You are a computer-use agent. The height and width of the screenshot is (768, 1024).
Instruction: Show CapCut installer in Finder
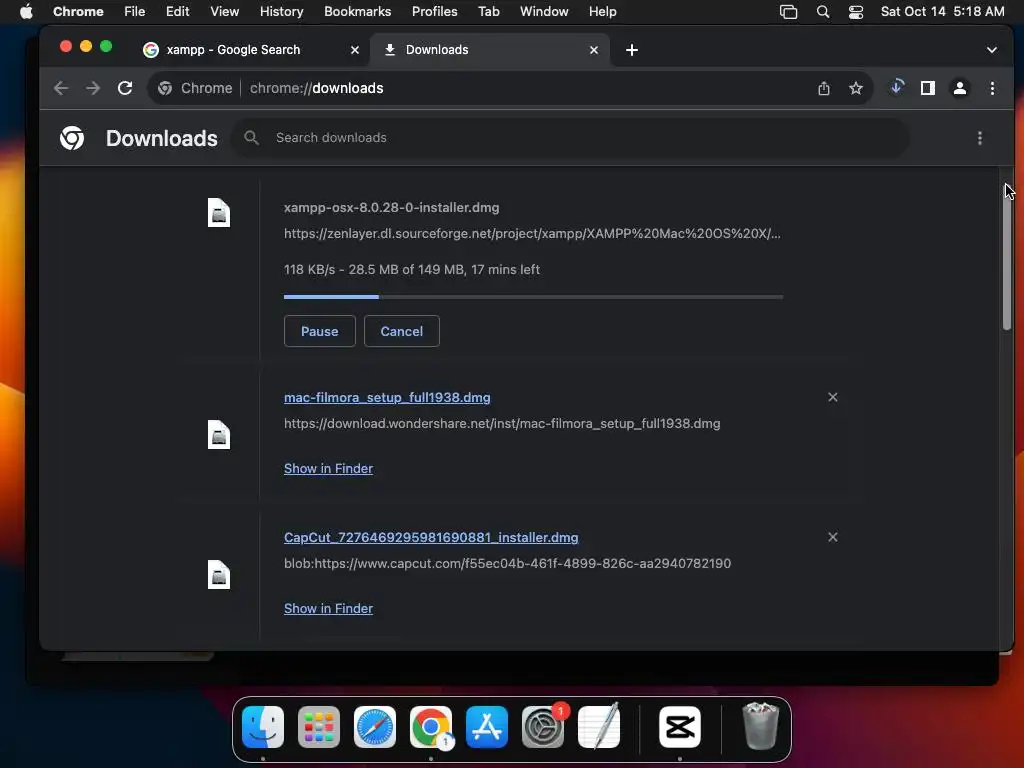pyautogui.click(x=328, y=608)
